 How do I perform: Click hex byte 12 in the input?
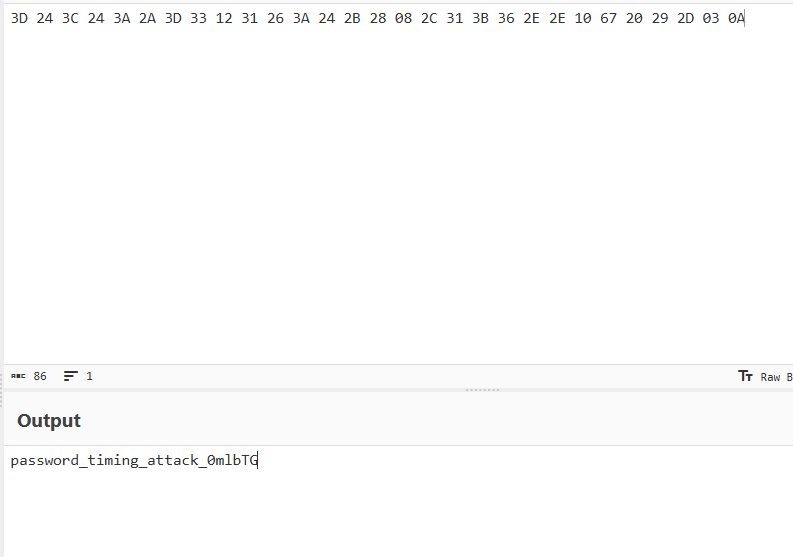click(x=224, y=18)
